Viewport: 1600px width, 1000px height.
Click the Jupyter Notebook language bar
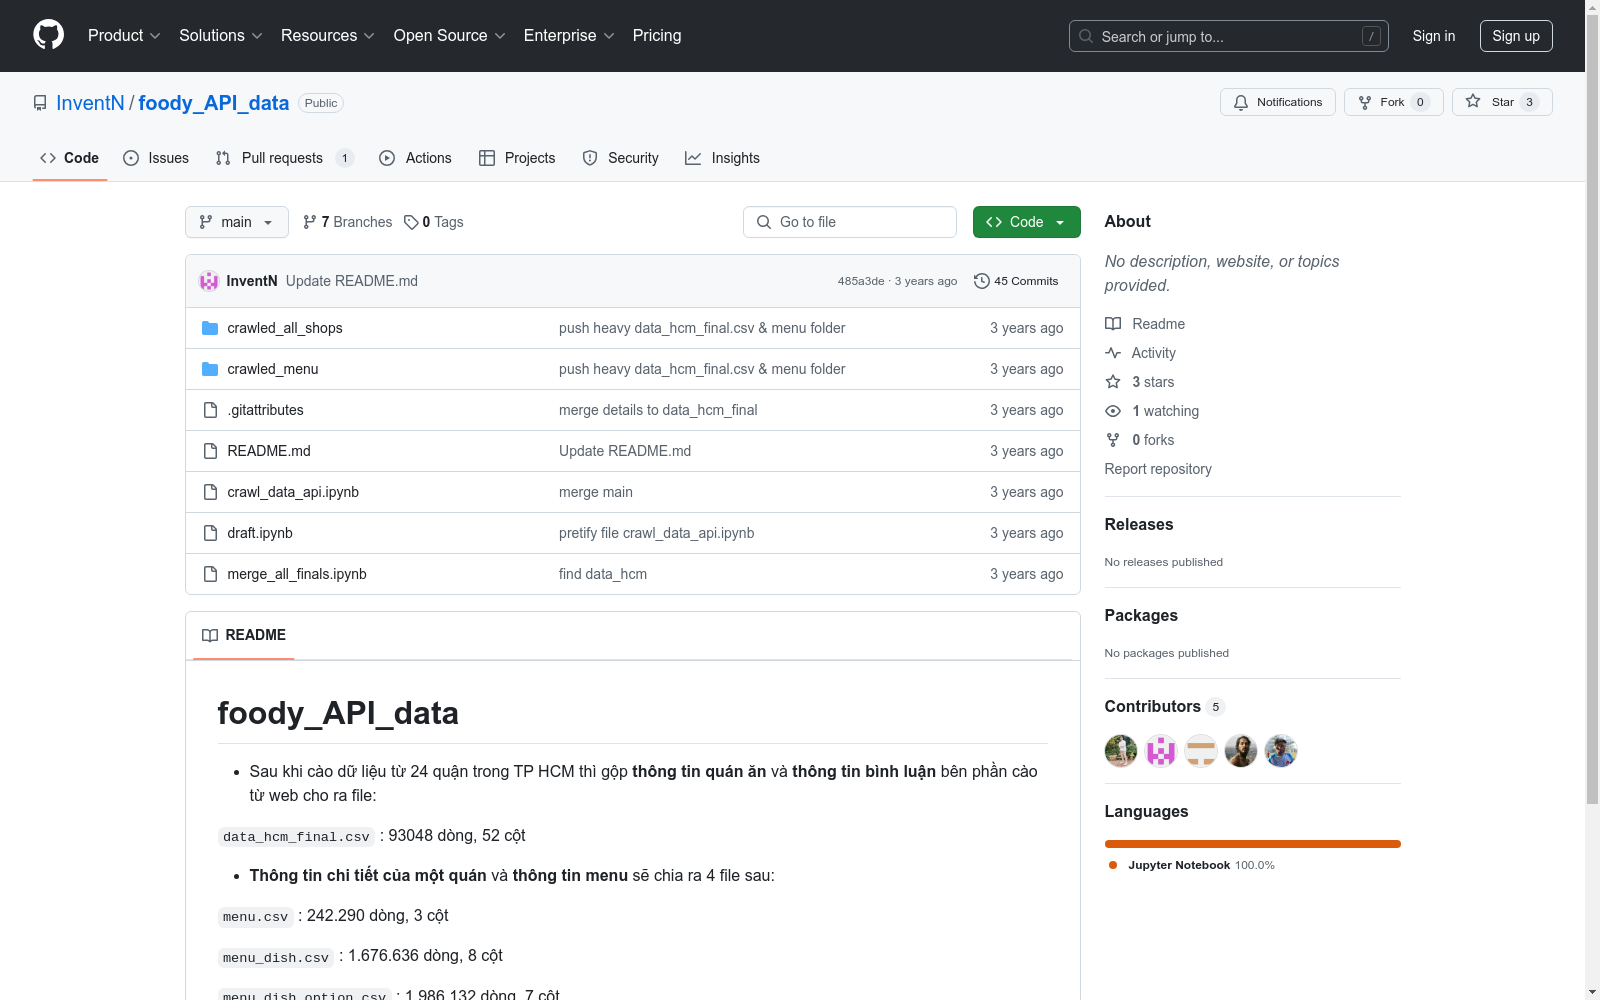pos(1253,844)
